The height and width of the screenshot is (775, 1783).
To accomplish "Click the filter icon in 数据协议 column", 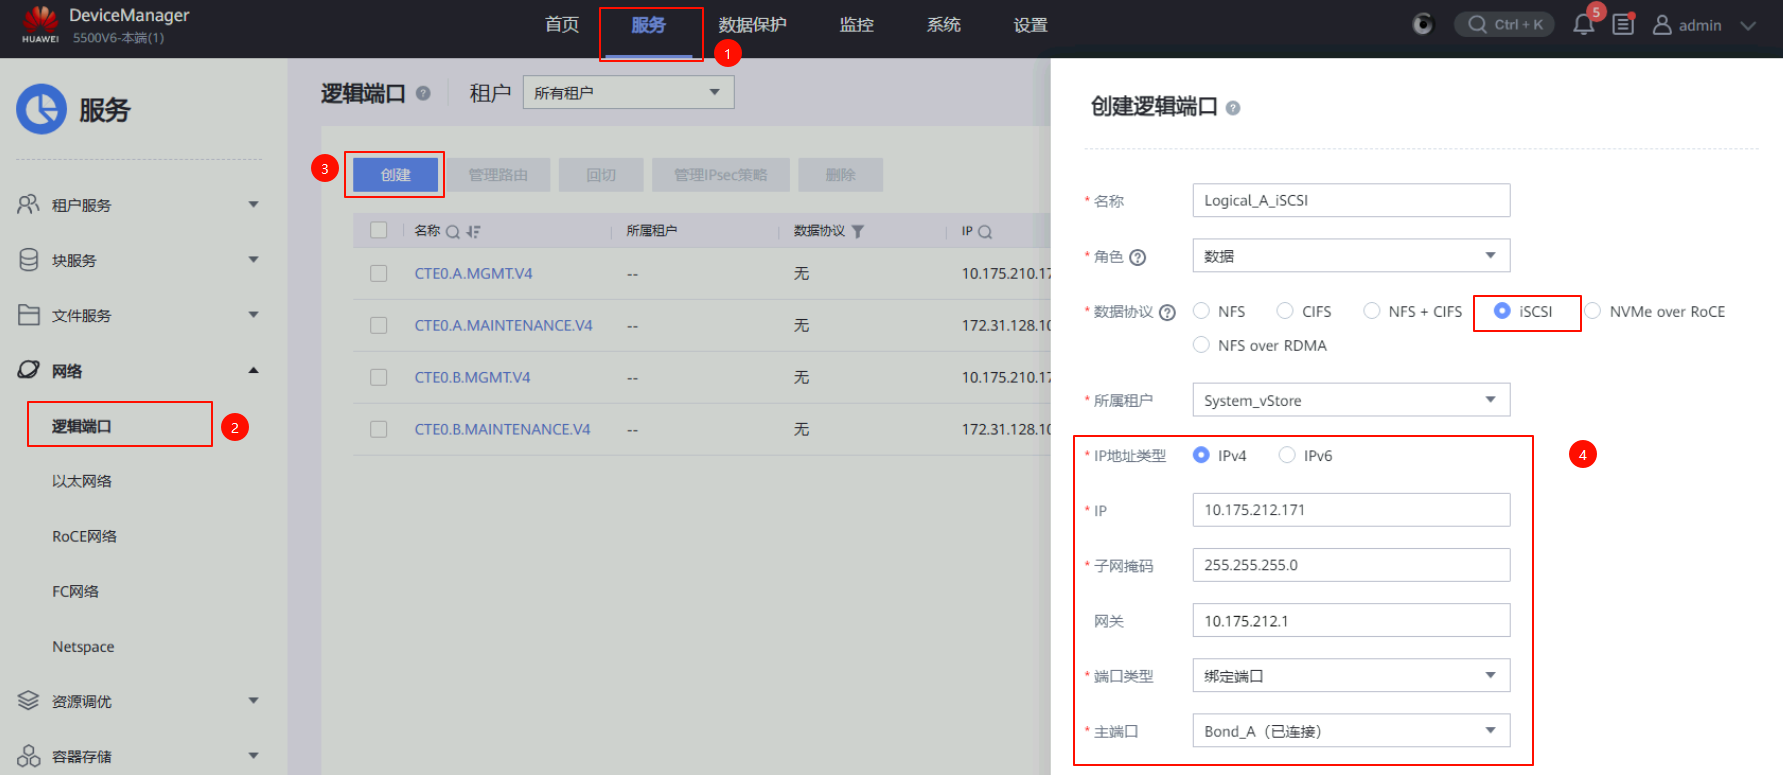I will coord(858,232).
